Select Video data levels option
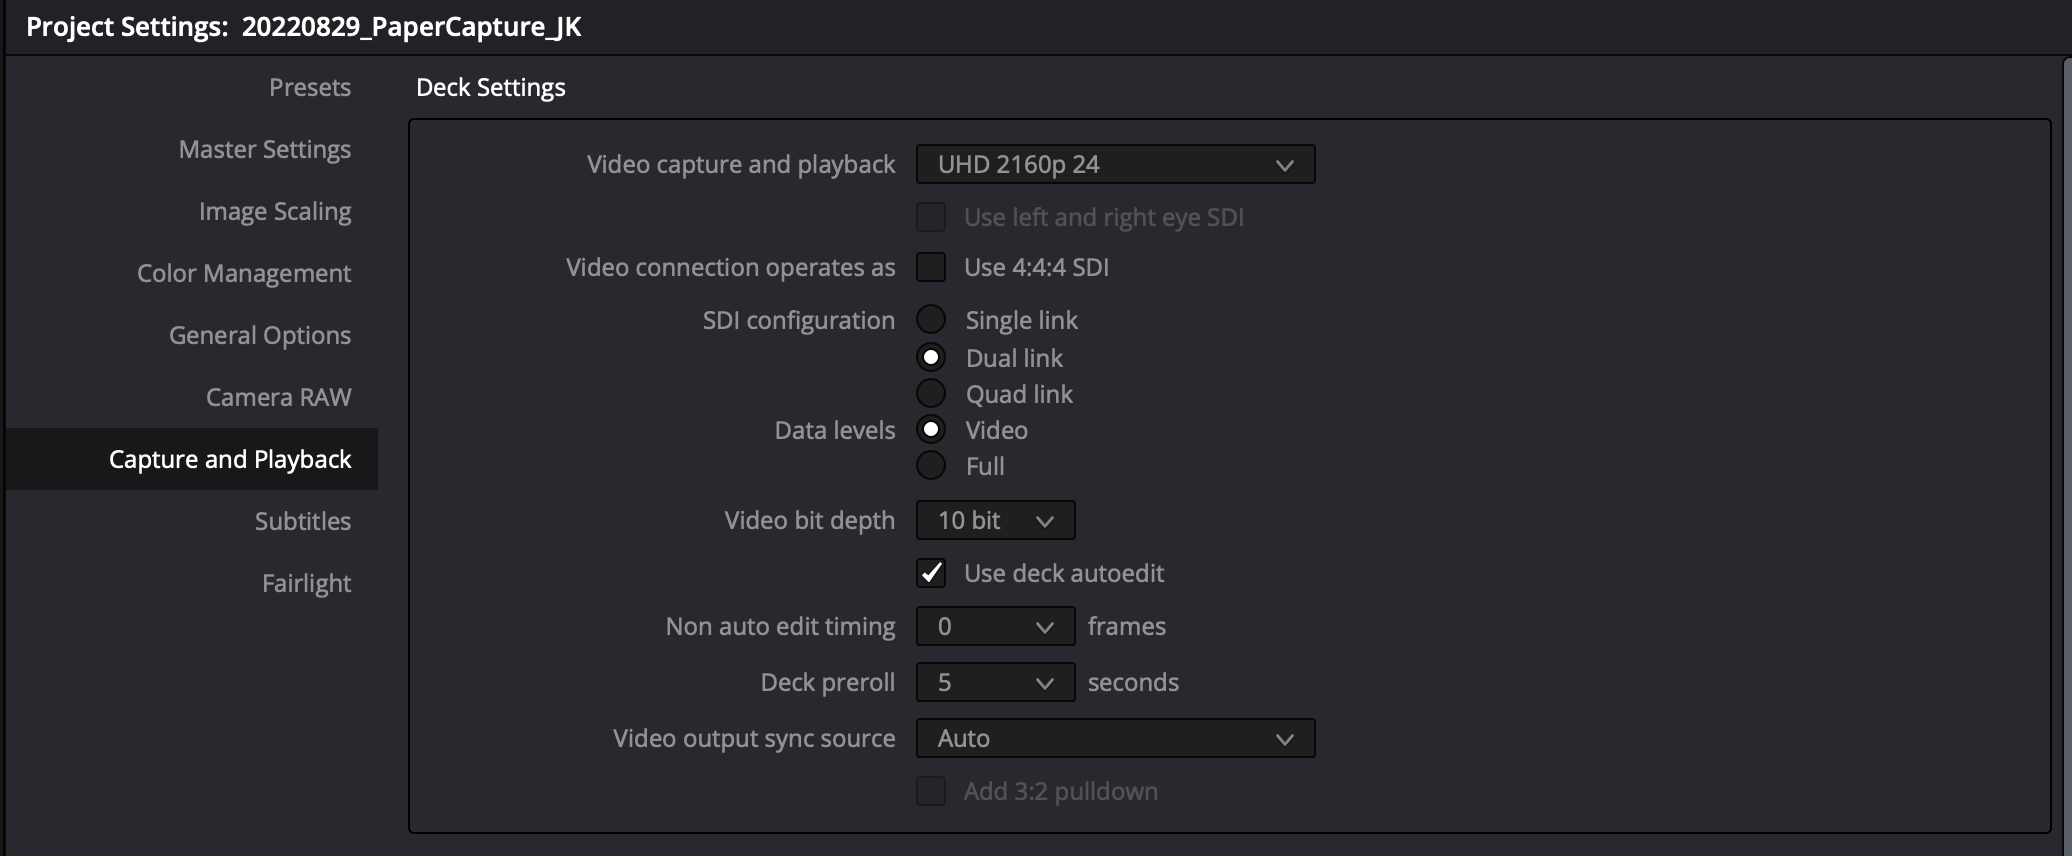 pyautogui.click(x=931, y=430)
